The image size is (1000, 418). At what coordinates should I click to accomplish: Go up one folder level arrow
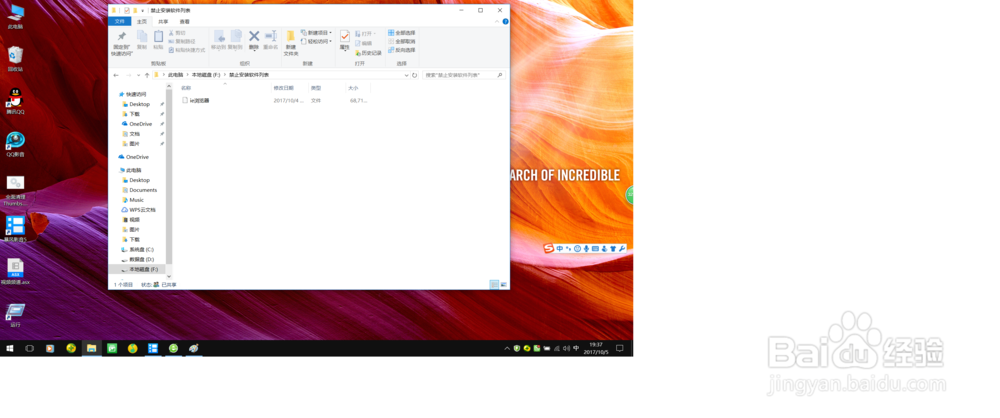click(147, 75)
